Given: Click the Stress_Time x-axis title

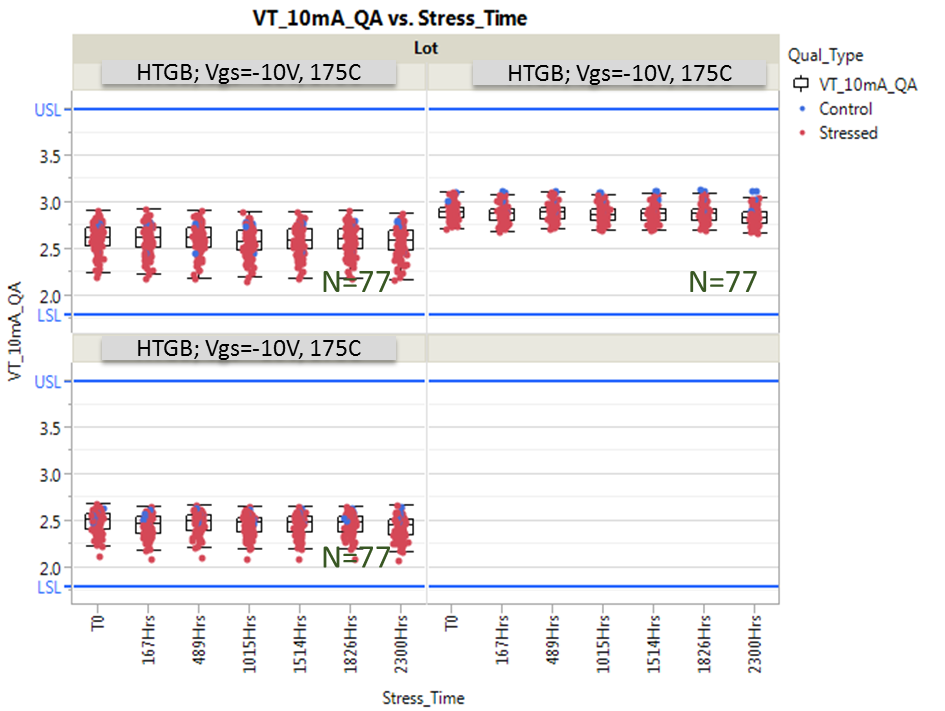Looking at the screenshot, I should tap(423, 697).
